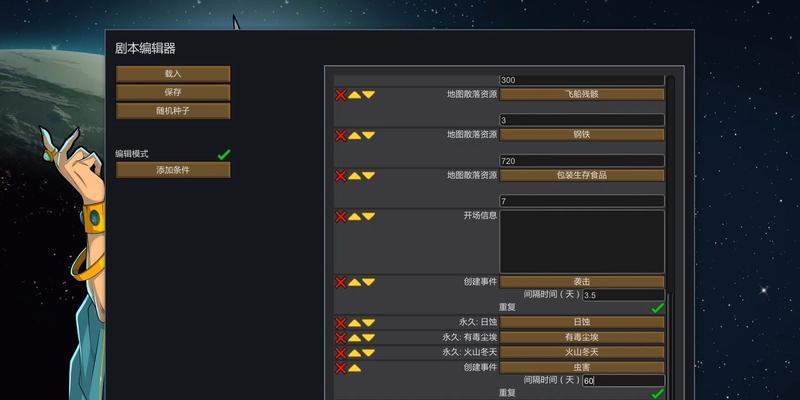
Task: Click the 保存 button
Action: click(x=173, y=92)
